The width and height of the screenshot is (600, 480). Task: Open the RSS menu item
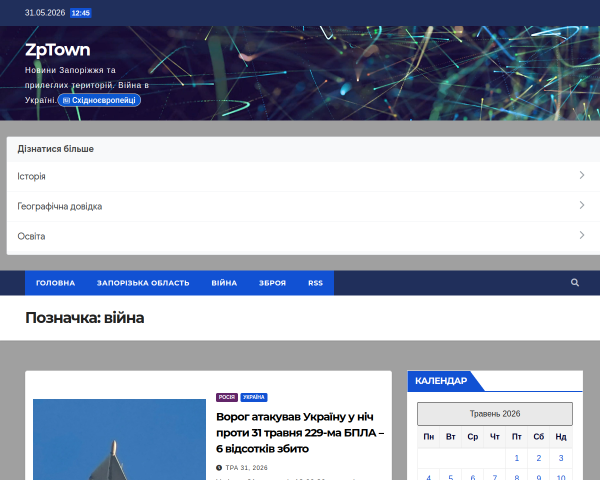(x=315, y=283)
